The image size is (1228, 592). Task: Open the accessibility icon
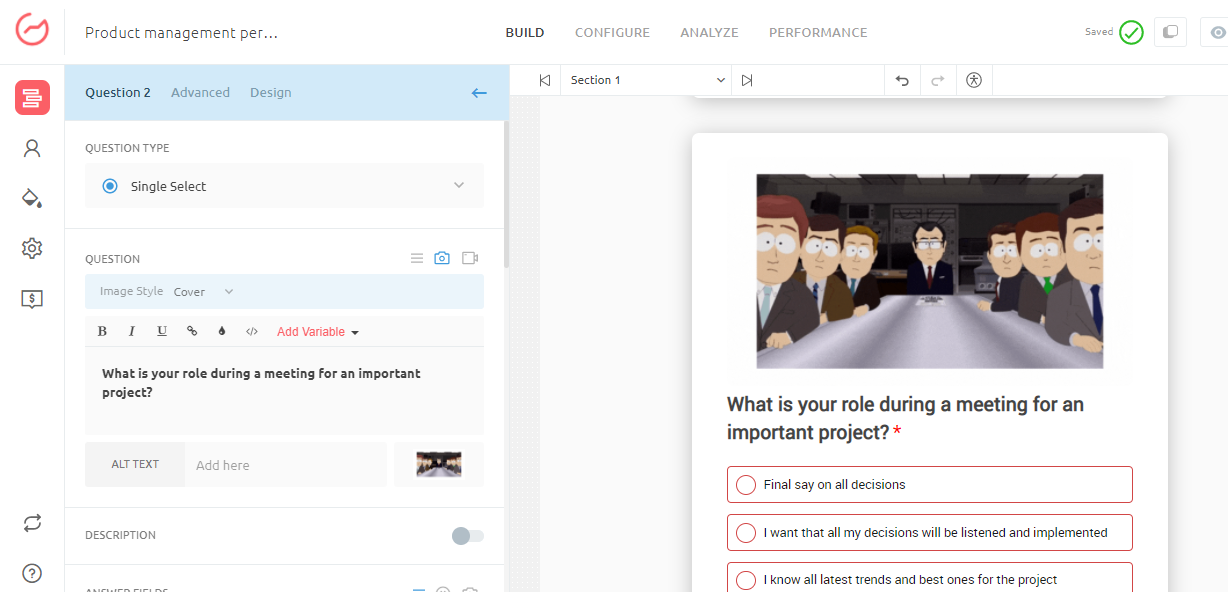974,80
